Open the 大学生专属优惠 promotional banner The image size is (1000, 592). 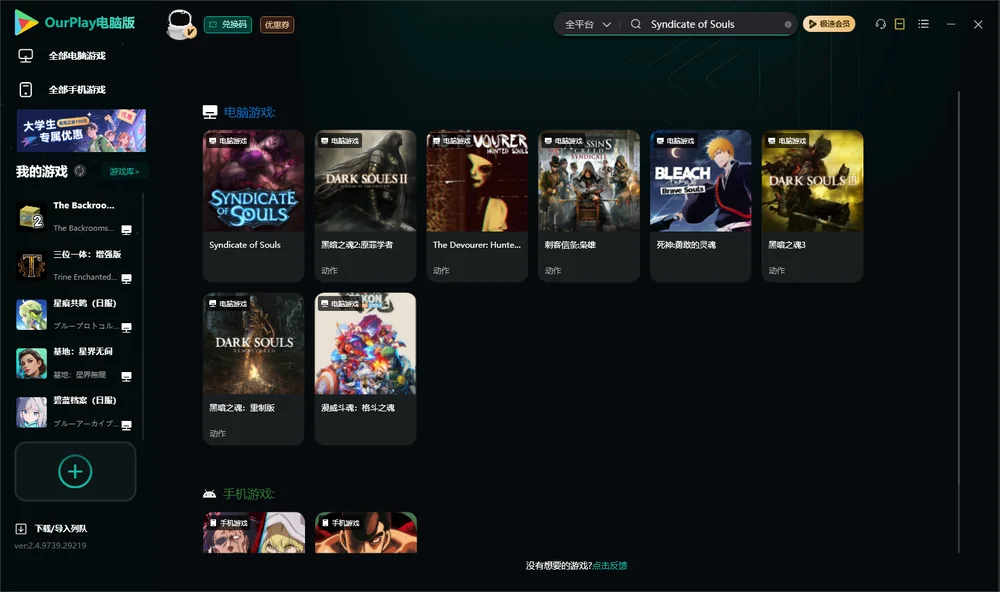[x=81, y=130]
